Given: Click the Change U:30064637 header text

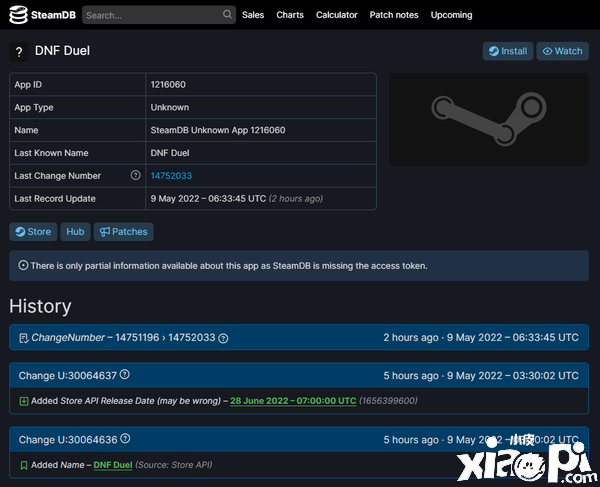Looking at the screenshot, I should coord(68,376).
